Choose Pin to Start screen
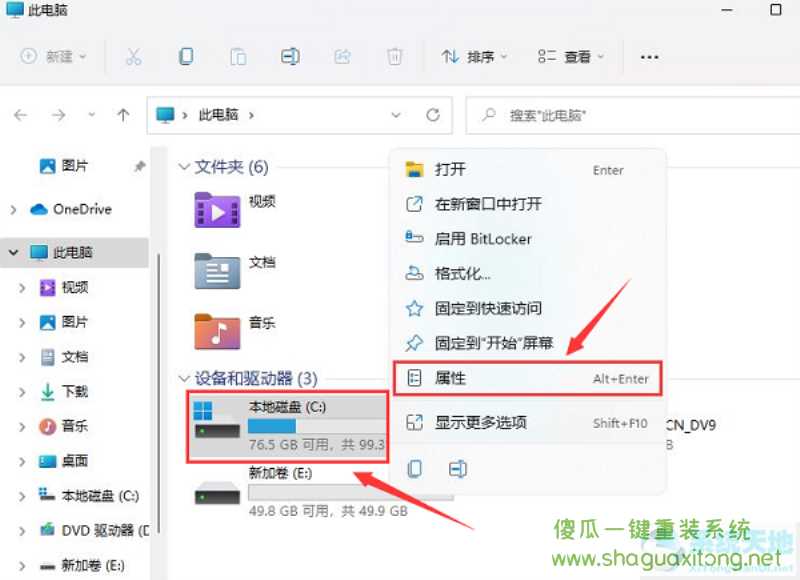Viewport: 800px width, 580px height. click(529, 343)
